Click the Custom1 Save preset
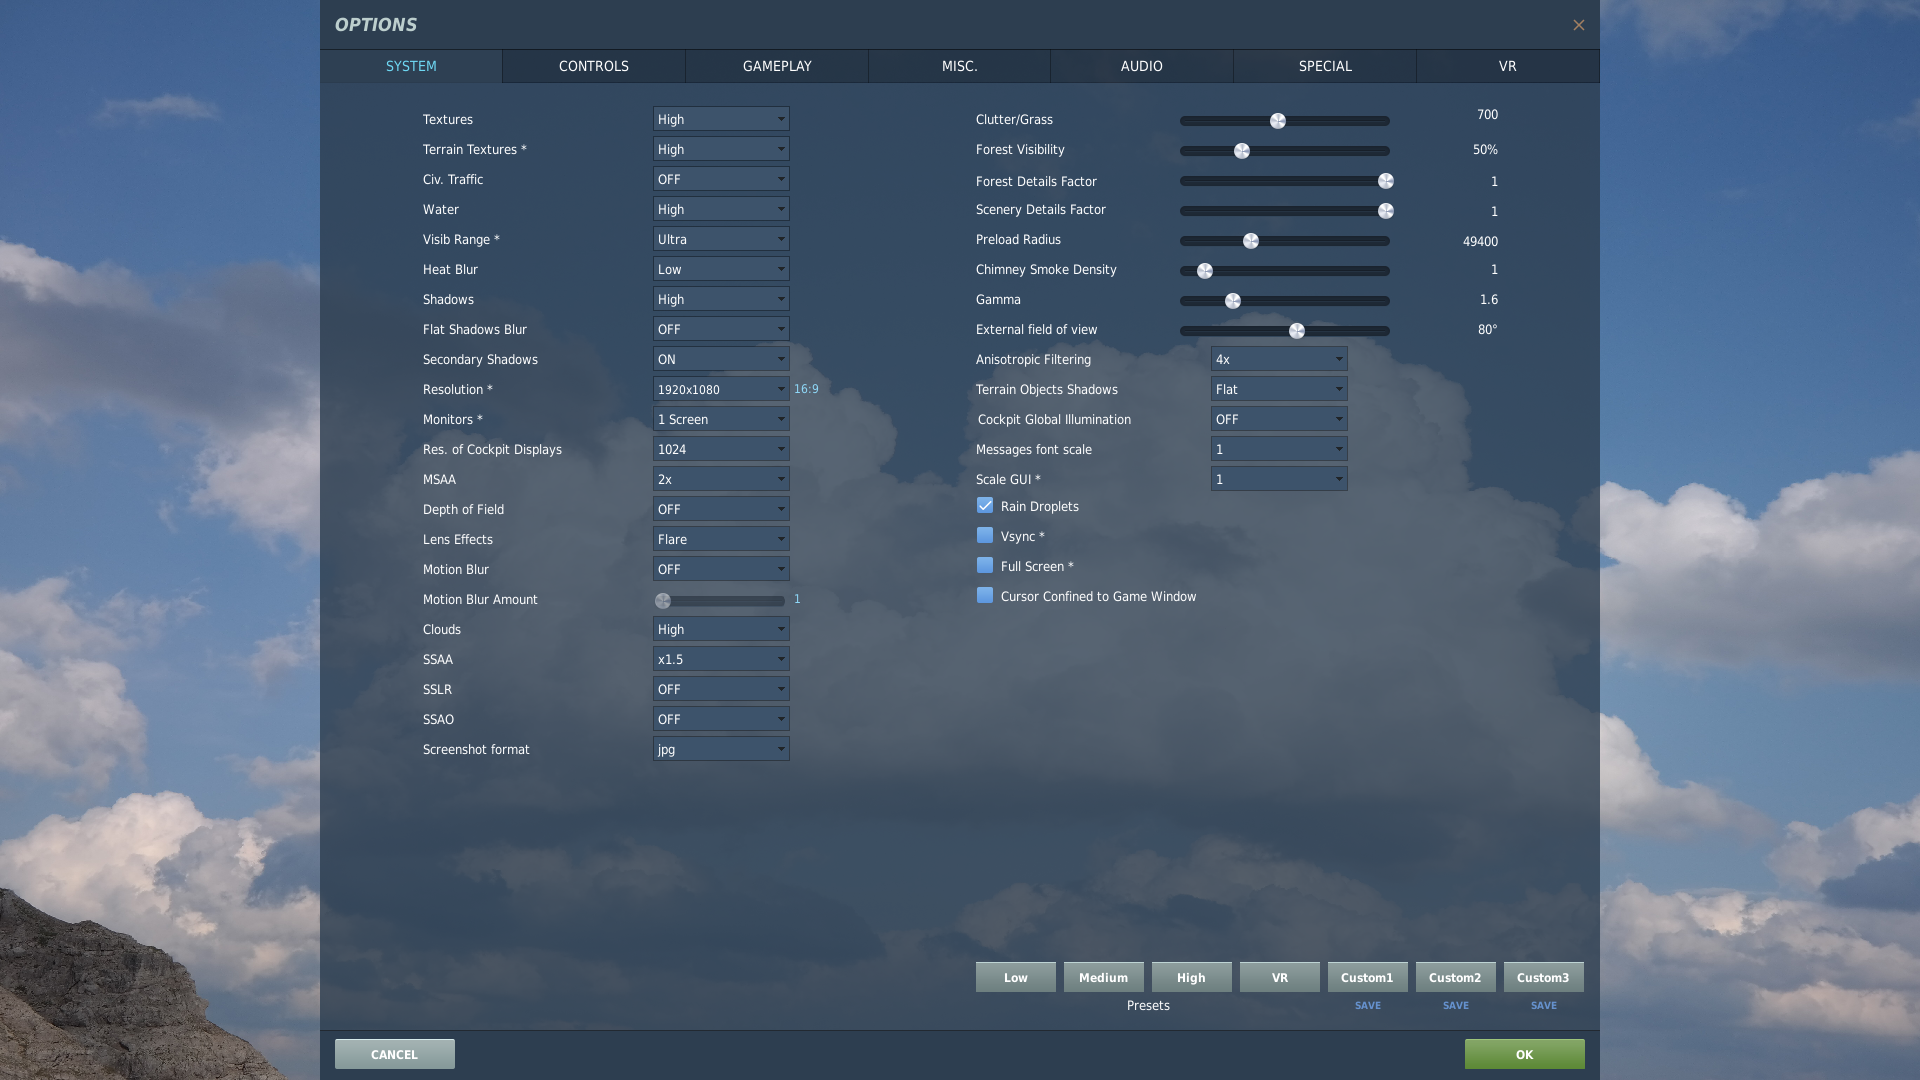The image size is (1920, 1080). coord(1367,1005)
